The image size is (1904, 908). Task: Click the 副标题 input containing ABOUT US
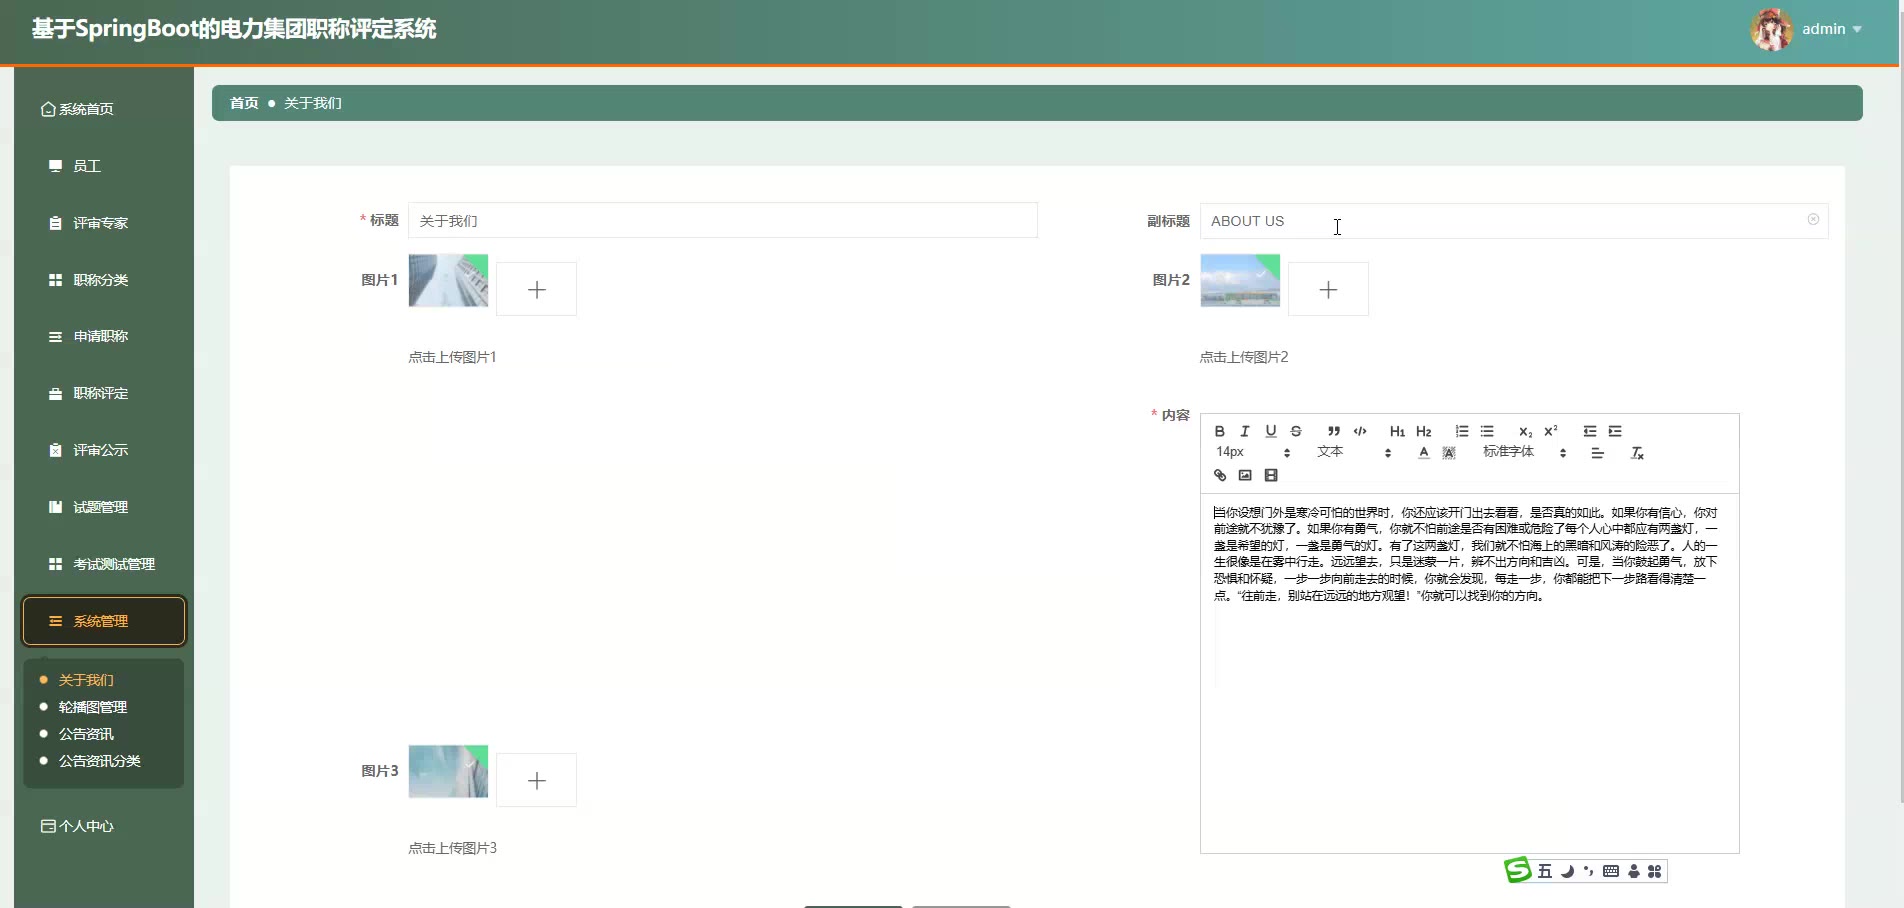(x=1514, y=221)
